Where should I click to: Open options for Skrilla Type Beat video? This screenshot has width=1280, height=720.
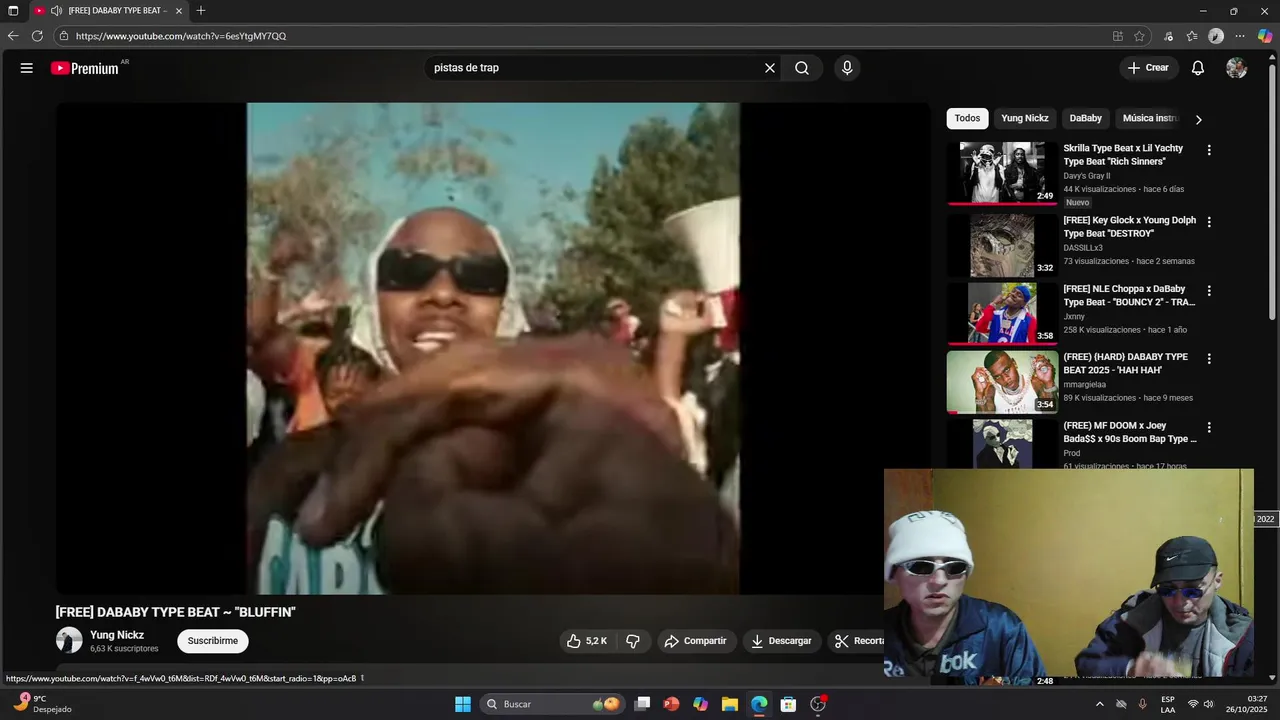[x=1209, y=150]
